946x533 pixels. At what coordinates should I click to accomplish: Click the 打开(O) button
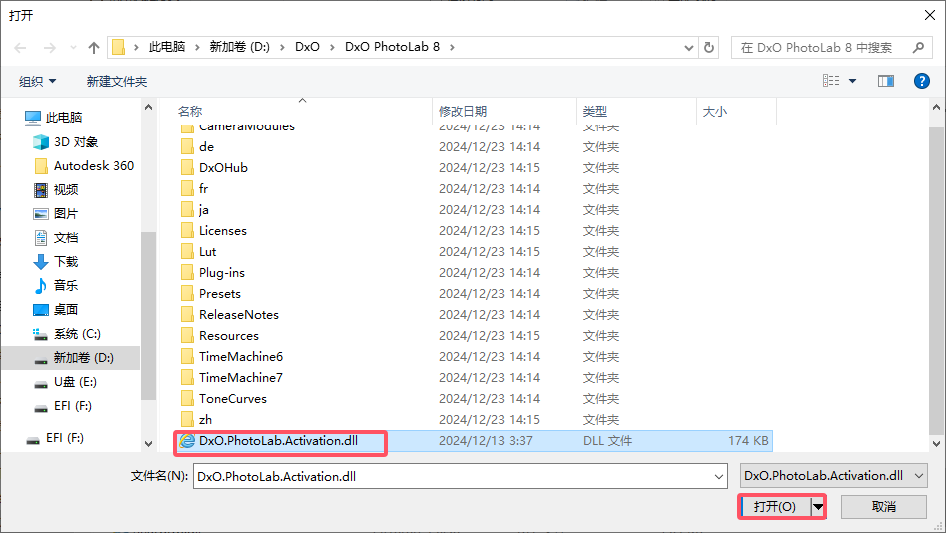pyautogui.click(x=775, y=506)
